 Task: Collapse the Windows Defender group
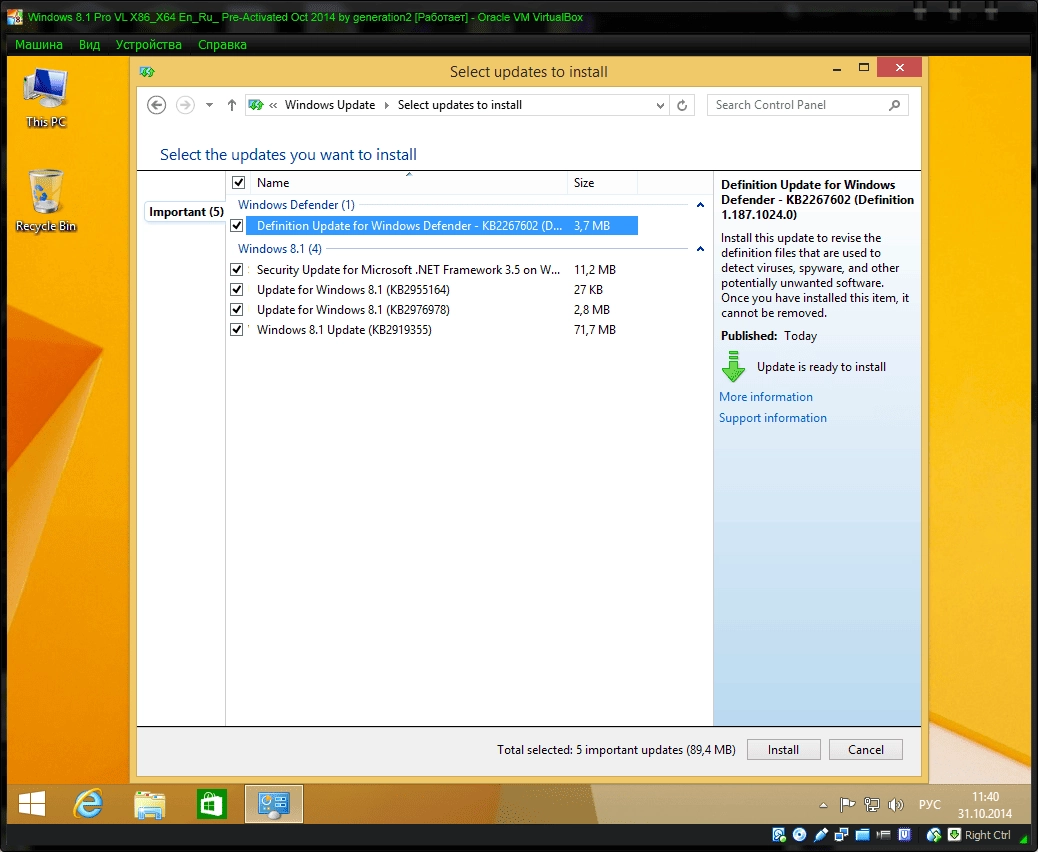700,205
